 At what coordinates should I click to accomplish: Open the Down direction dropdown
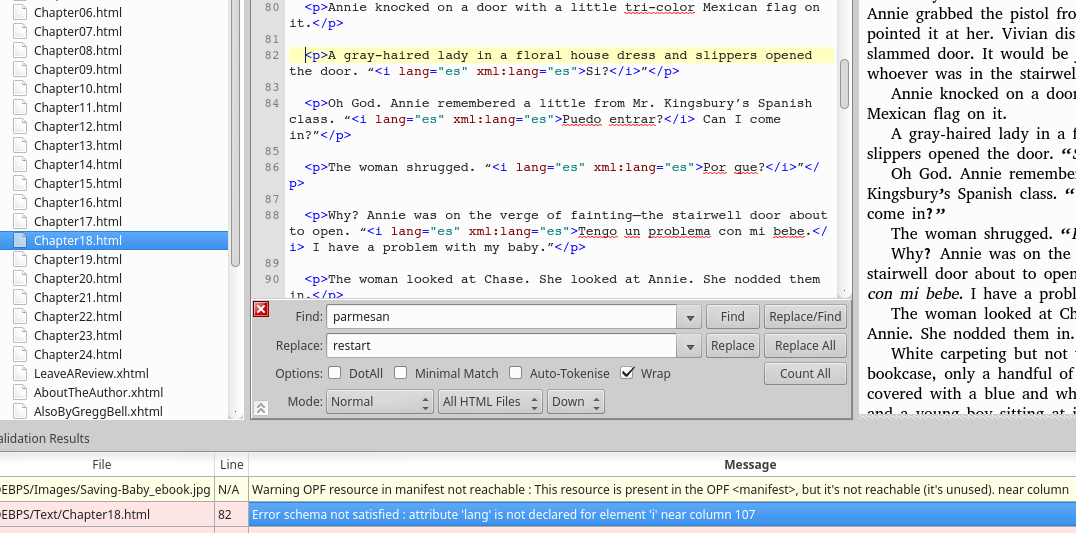pos(575,402)
